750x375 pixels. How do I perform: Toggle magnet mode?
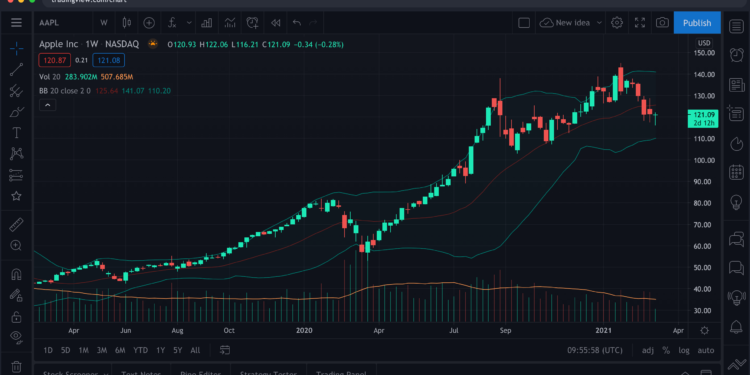tap(16, 274)
